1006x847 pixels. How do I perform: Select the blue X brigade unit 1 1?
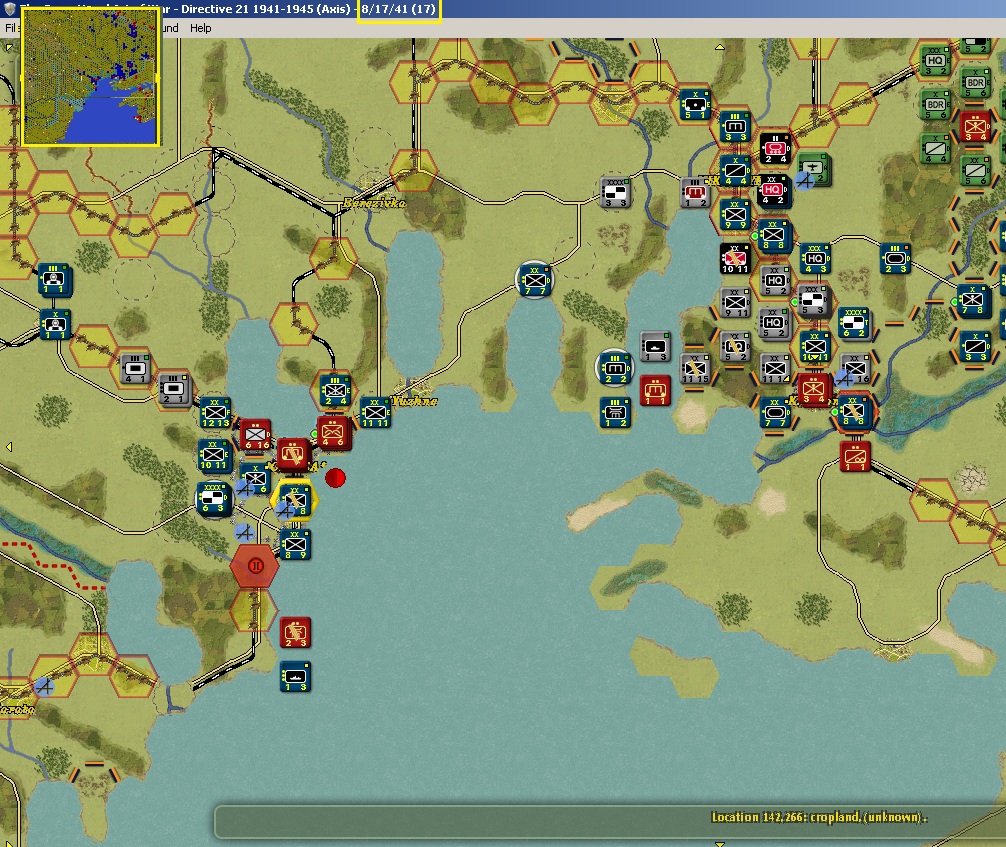pyautogui.click(x=55, y=325)
